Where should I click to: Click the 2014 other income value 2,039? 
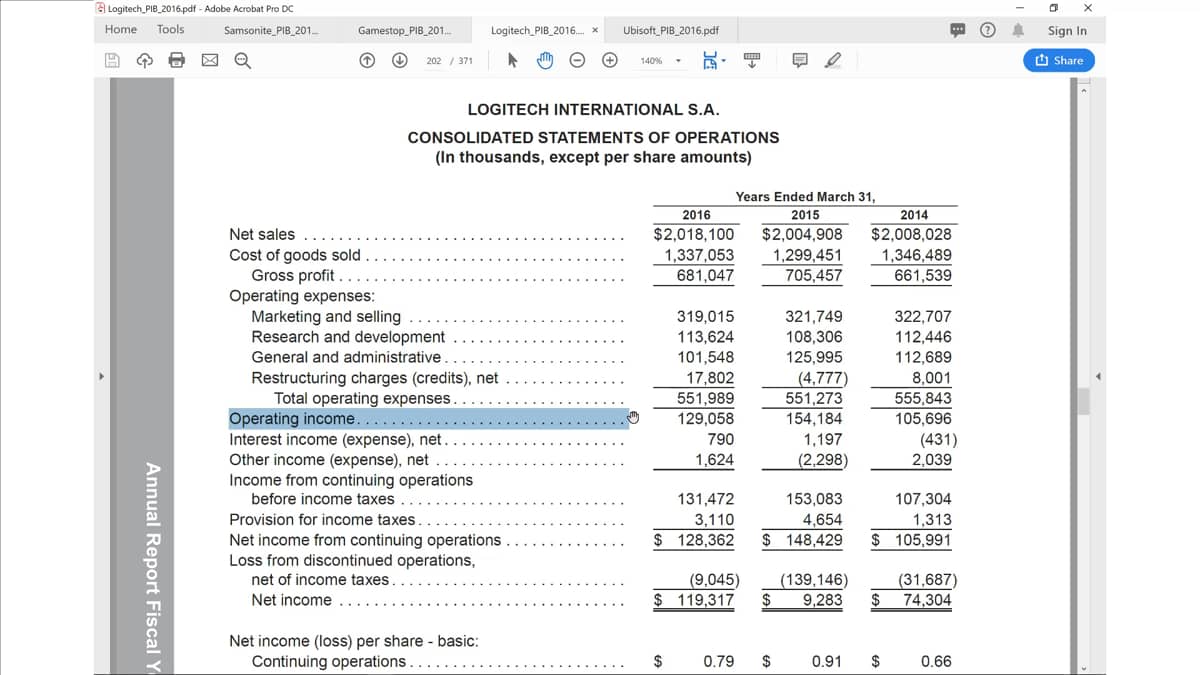[x=932, y=460]
